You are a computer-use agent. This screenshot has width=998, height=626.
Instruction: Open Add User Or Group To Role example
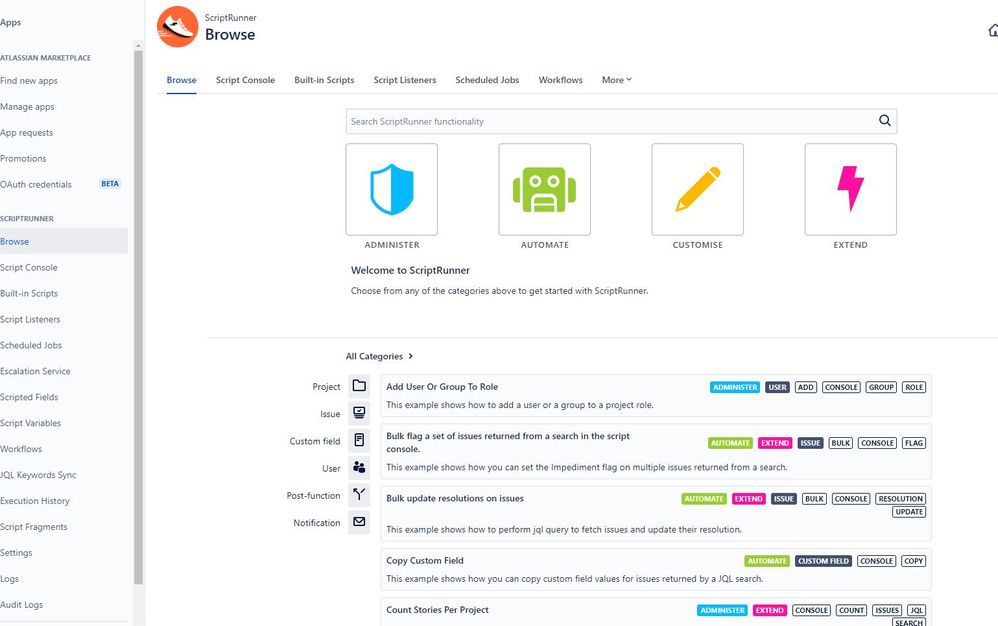[442, 387]
